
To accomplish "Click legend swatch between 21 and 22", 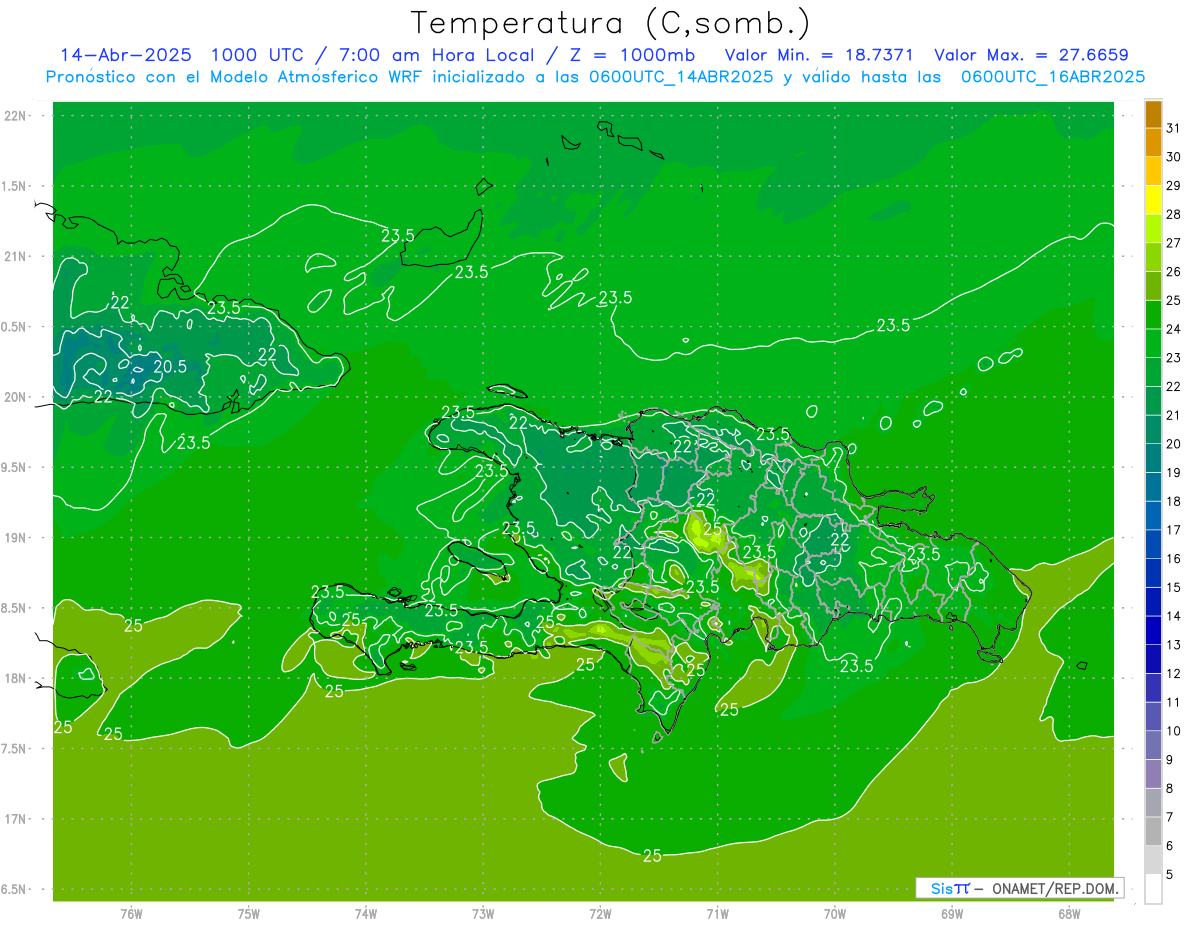I will pos(1153,401).
